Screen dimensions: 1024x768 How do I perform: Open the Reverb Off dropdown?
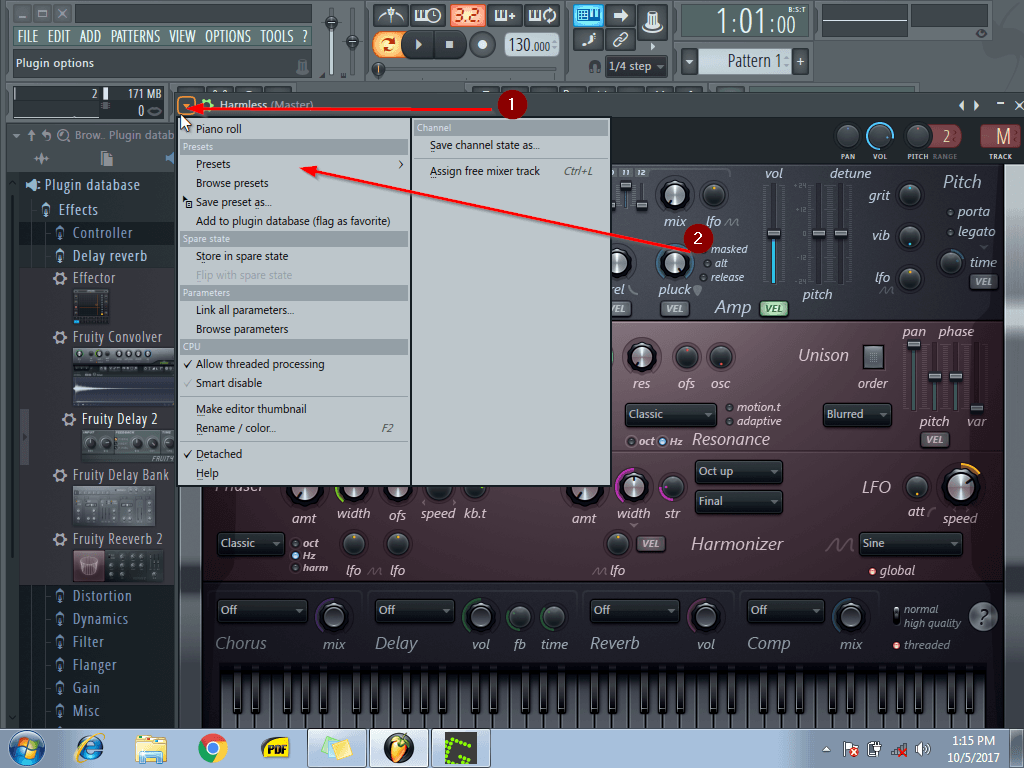click(634, 610)
